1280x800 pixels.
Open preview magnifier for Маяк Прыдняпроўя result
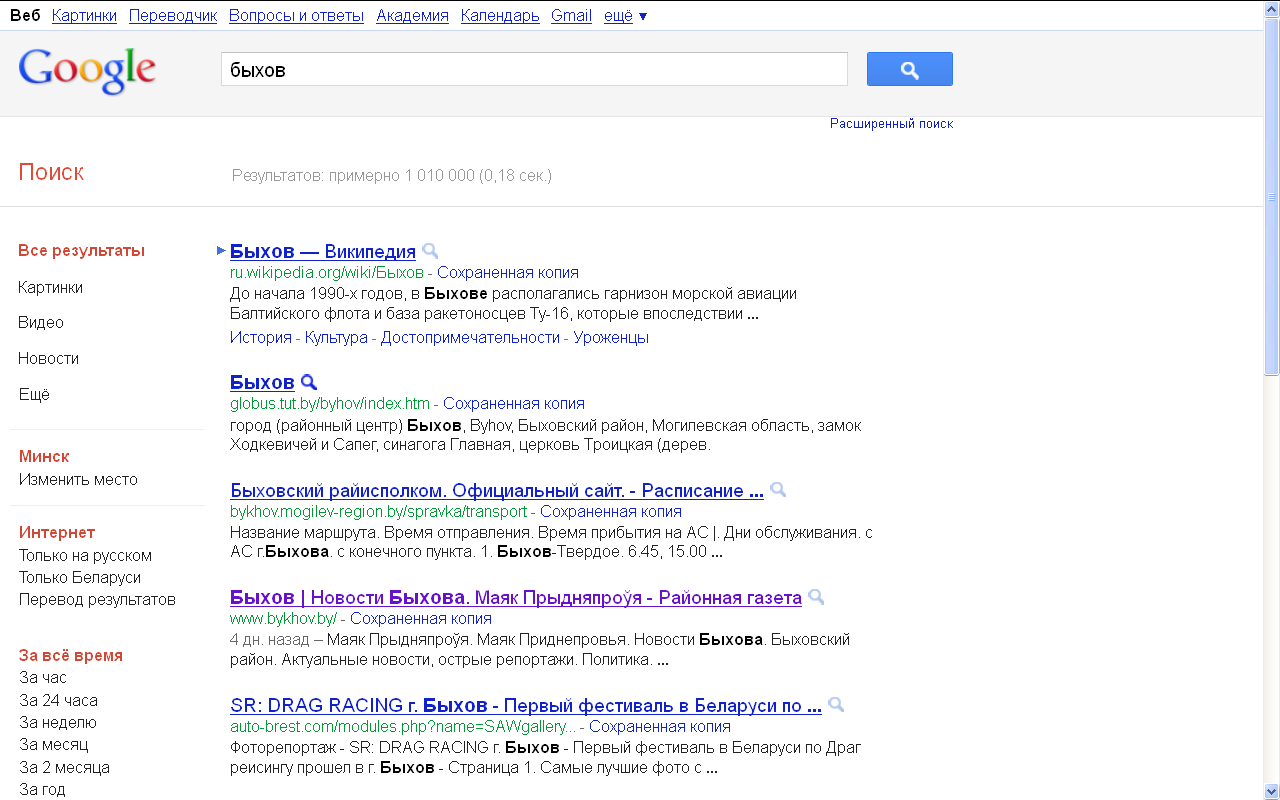[x=816, y=597]
